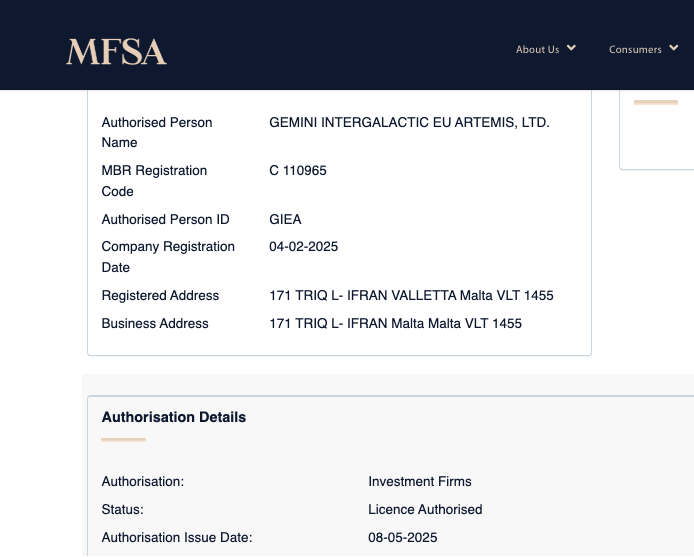Click the Authorisation Details heading
This screenshot has width=694, height=557.
point(174,417)
